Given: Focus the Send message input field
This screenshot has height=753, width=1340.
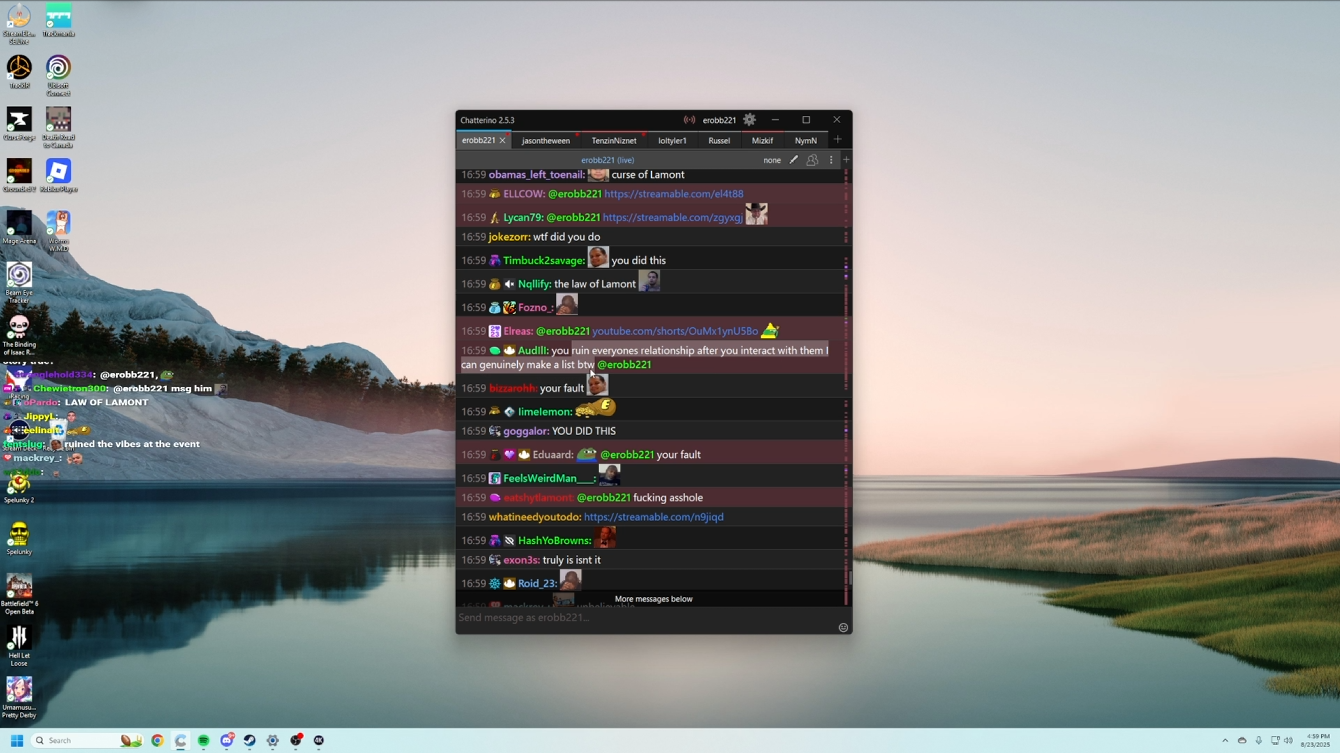Looking at the screenshot, I should 646,618.
